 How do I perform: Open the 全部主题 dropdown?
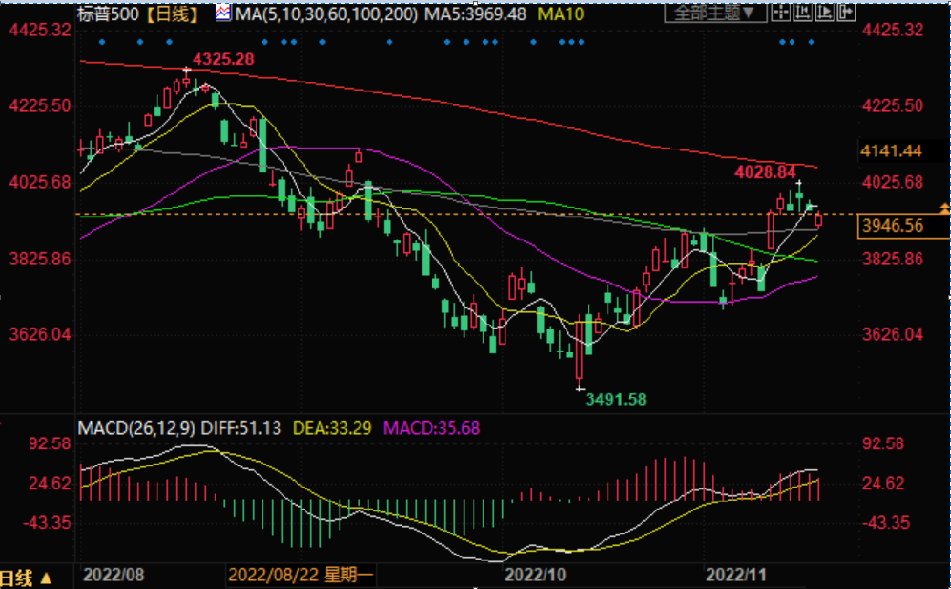(x=716, y=12)
